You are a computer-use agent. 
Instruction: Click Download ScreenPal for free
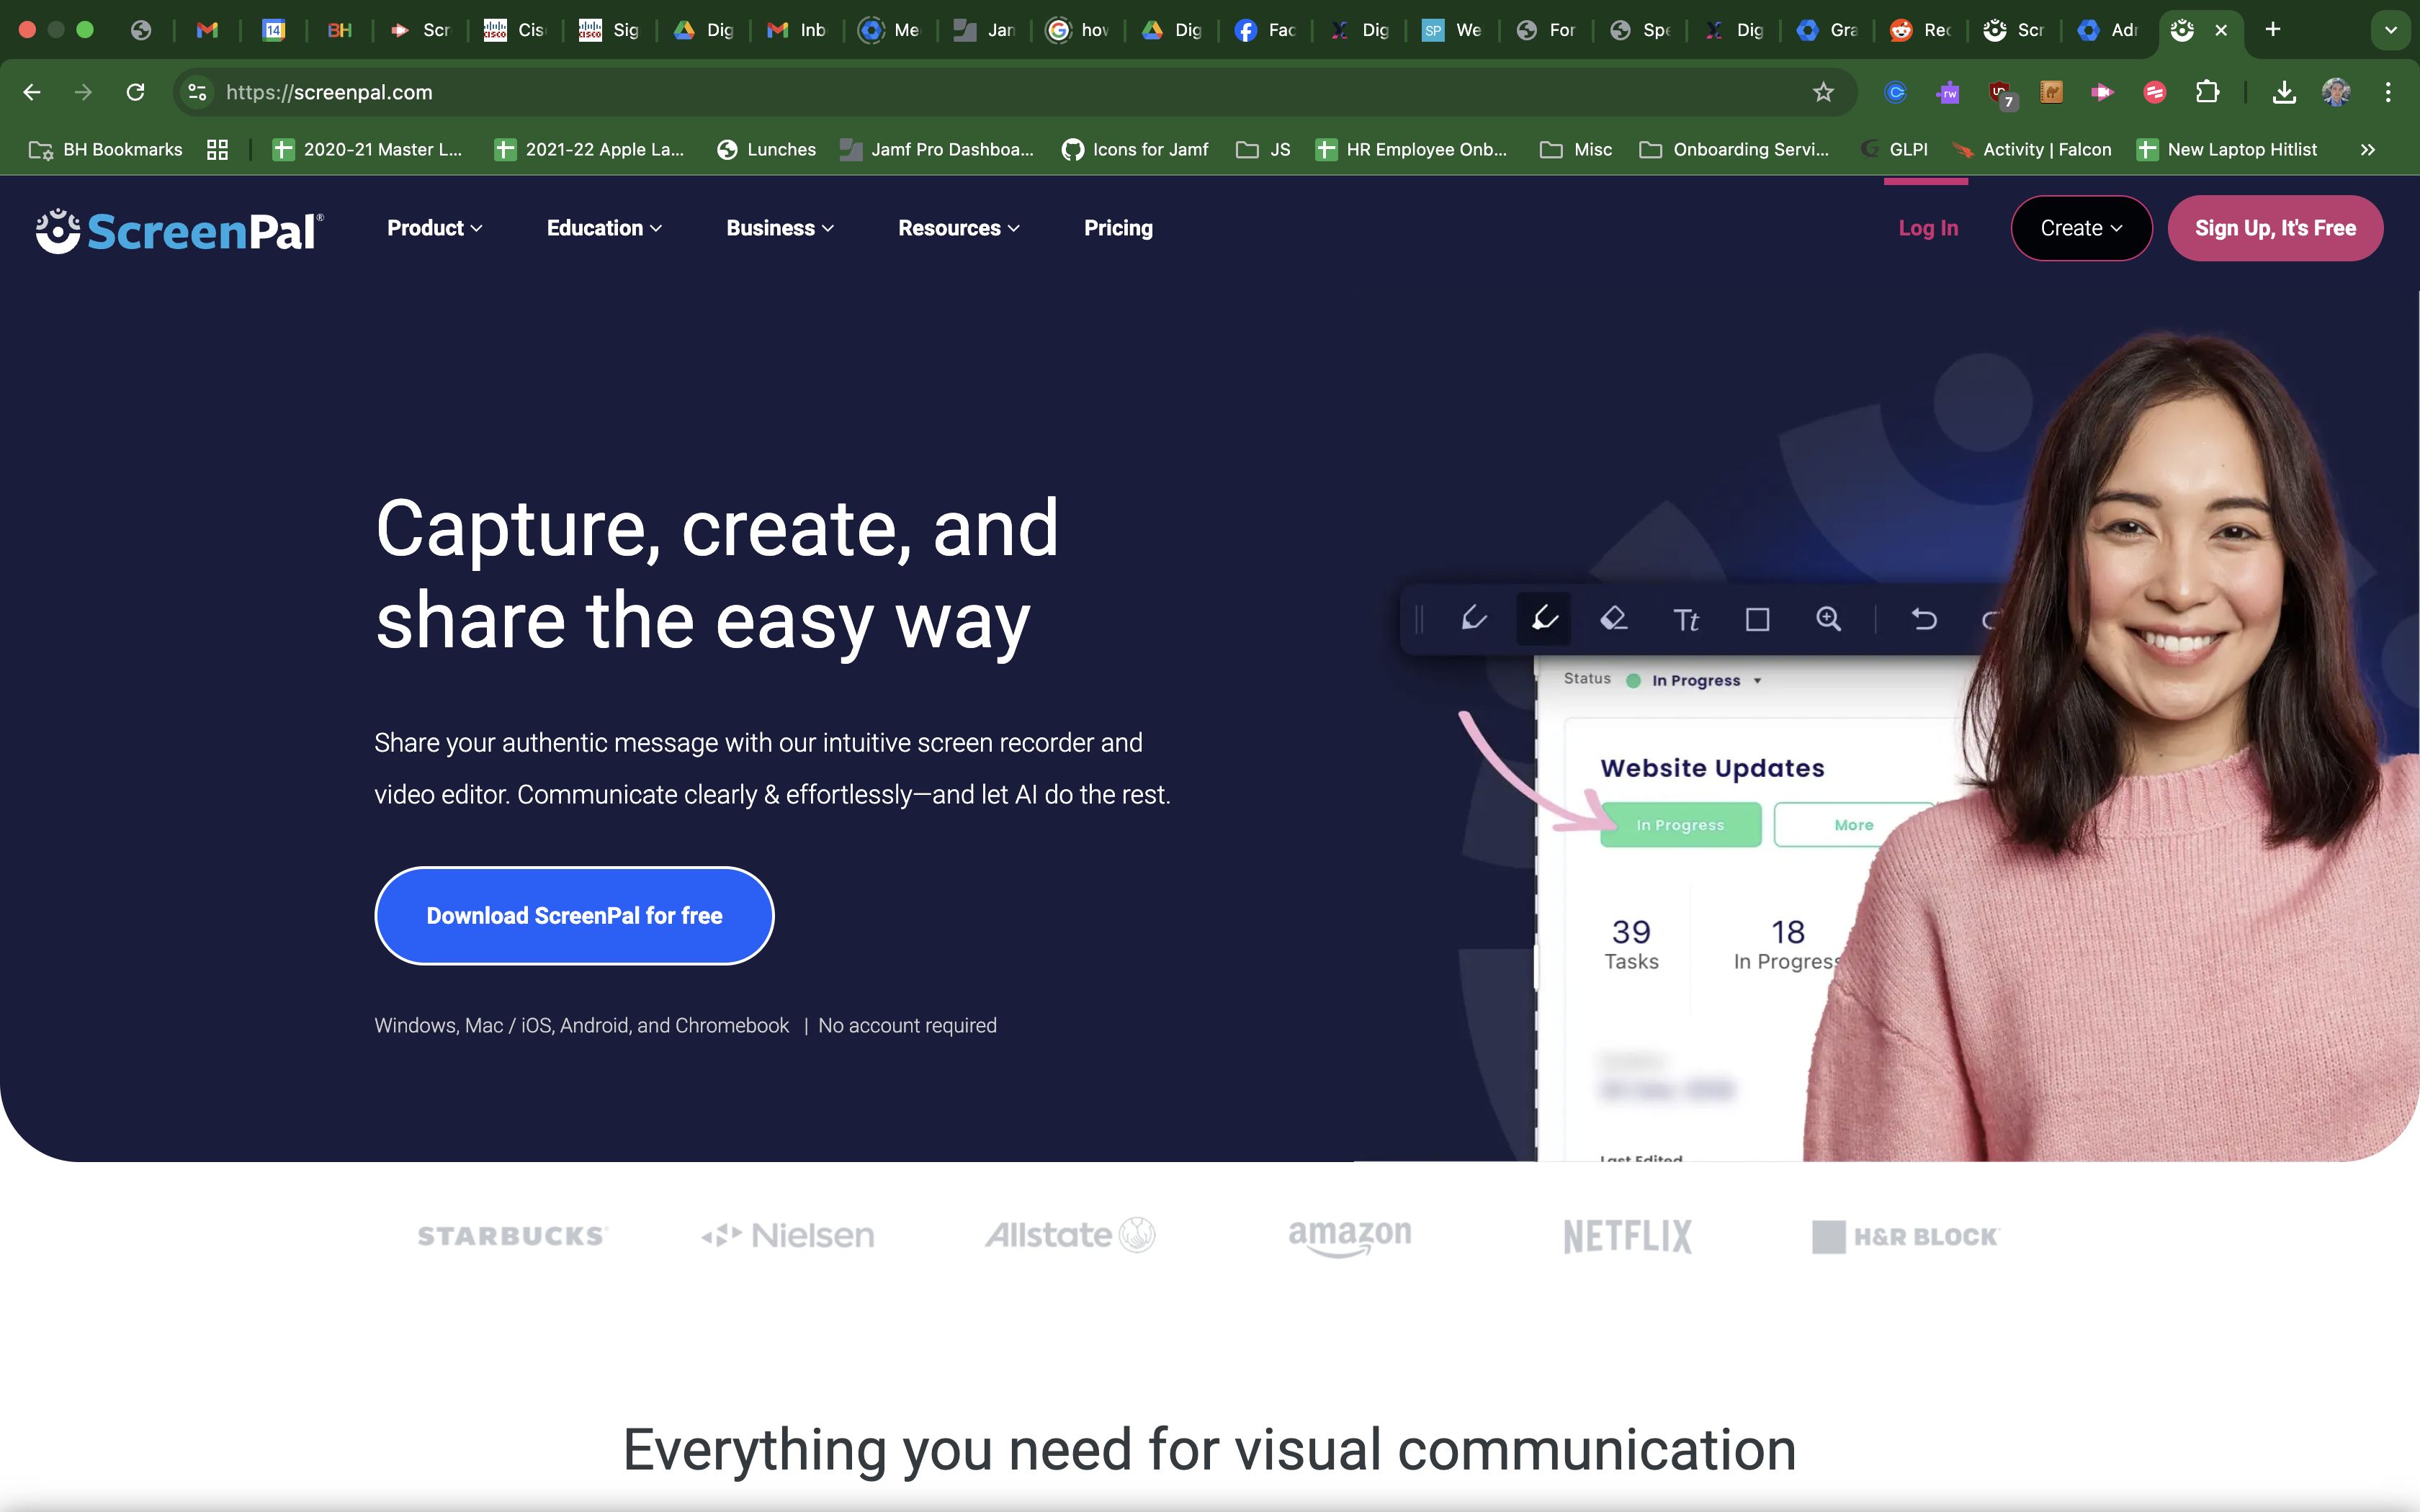click(x=574, y=916)
